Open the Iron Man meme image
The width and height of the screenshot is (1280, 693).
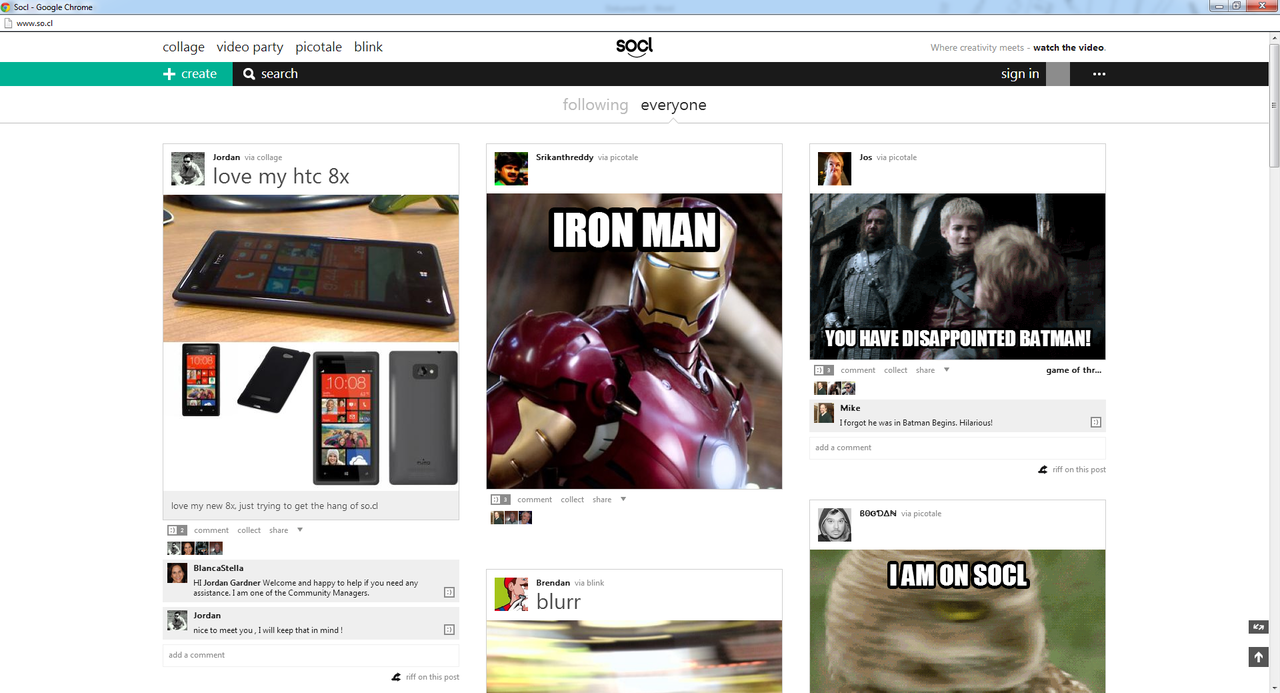pyautogui.click(x=634, y=341)
